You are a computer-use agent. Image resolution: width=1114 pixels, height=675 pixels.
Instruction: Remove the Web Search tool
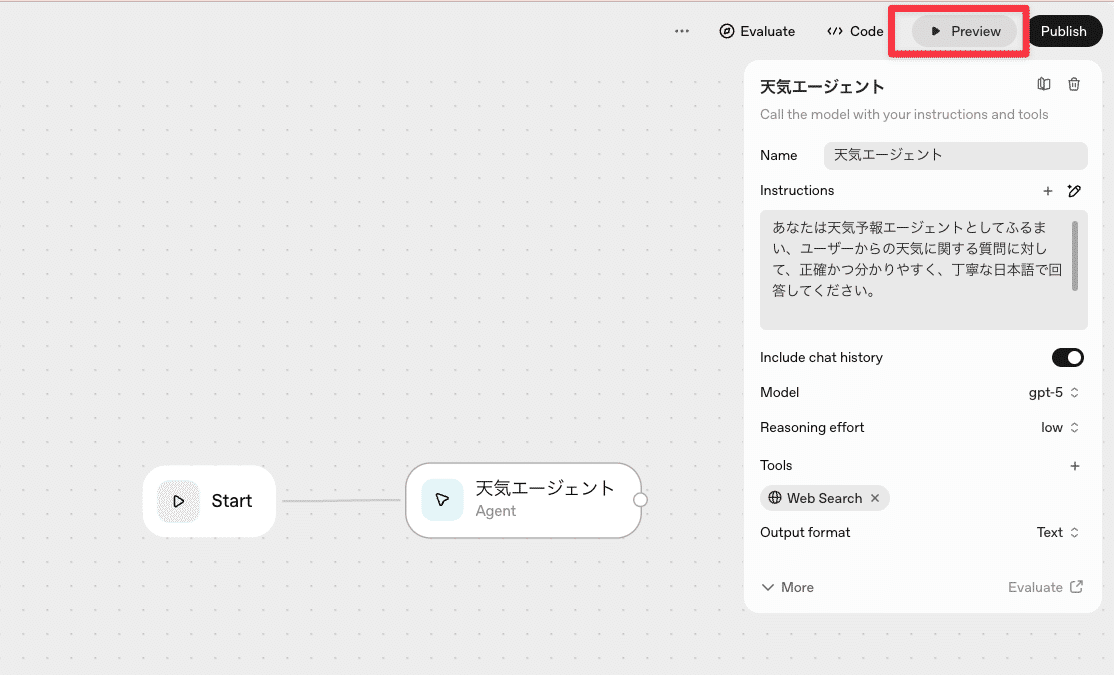(875, 498)
